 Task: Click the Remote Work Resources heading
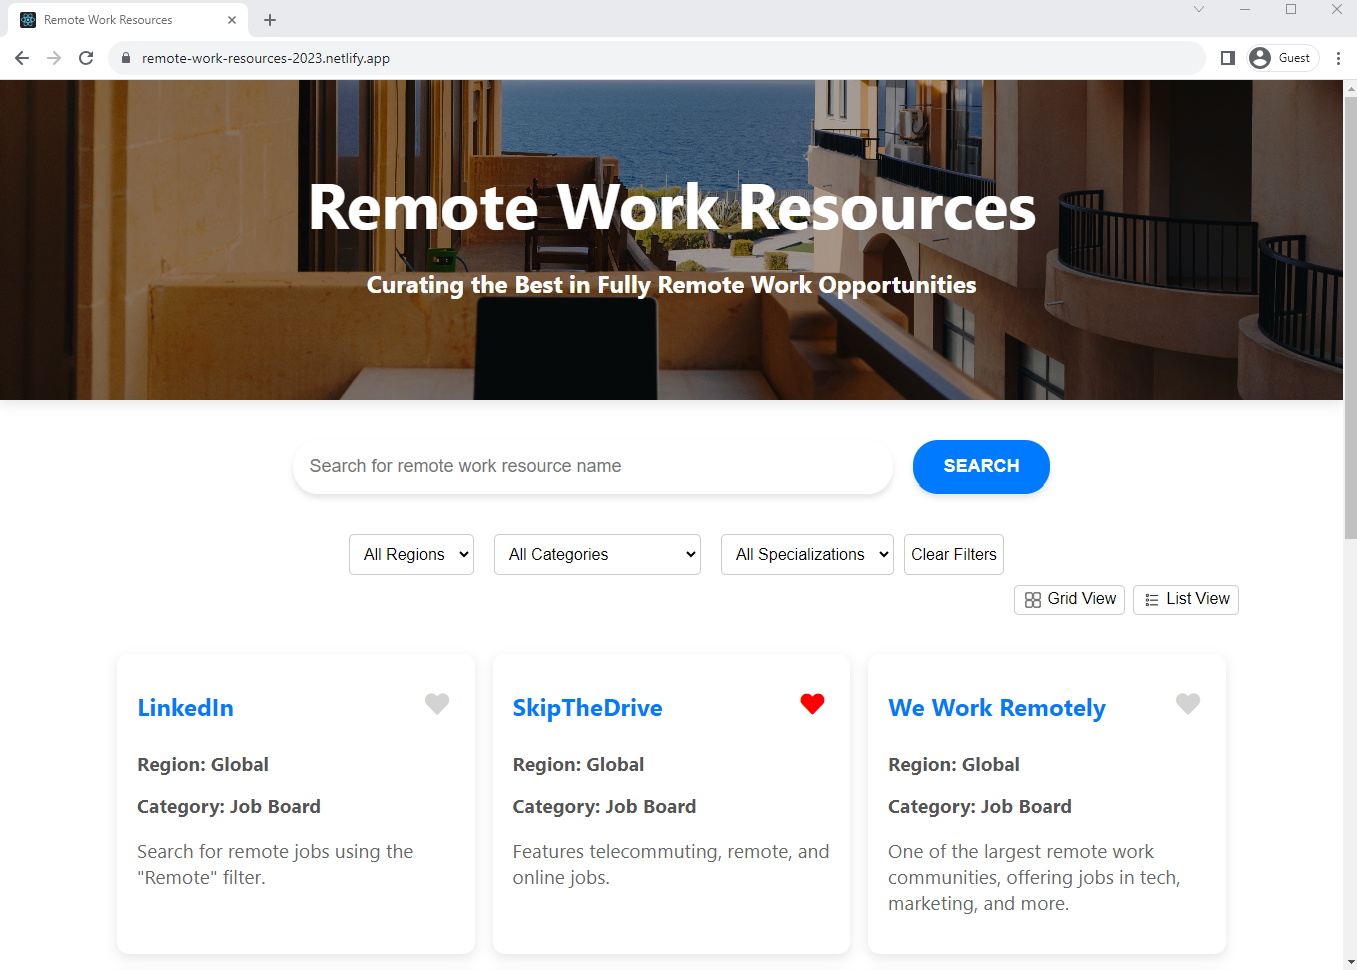[672, 208]
